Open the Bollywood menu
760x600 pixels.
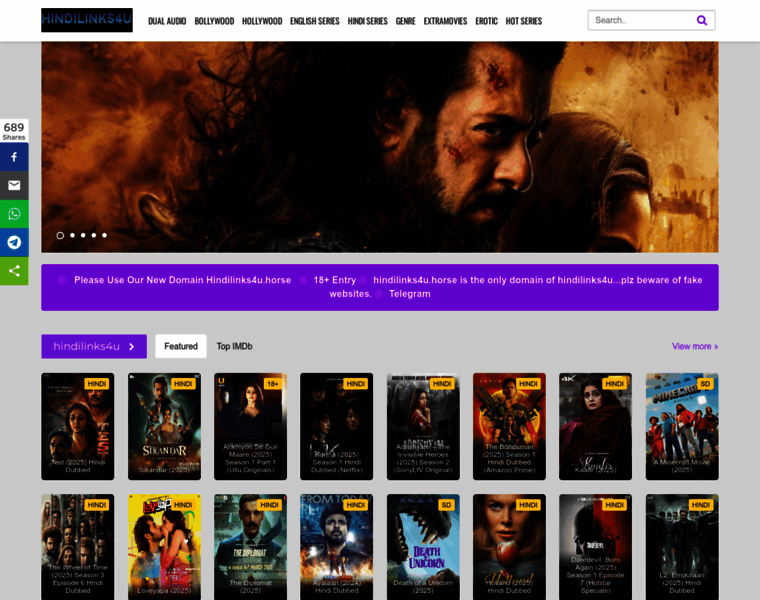pos(214,21)
